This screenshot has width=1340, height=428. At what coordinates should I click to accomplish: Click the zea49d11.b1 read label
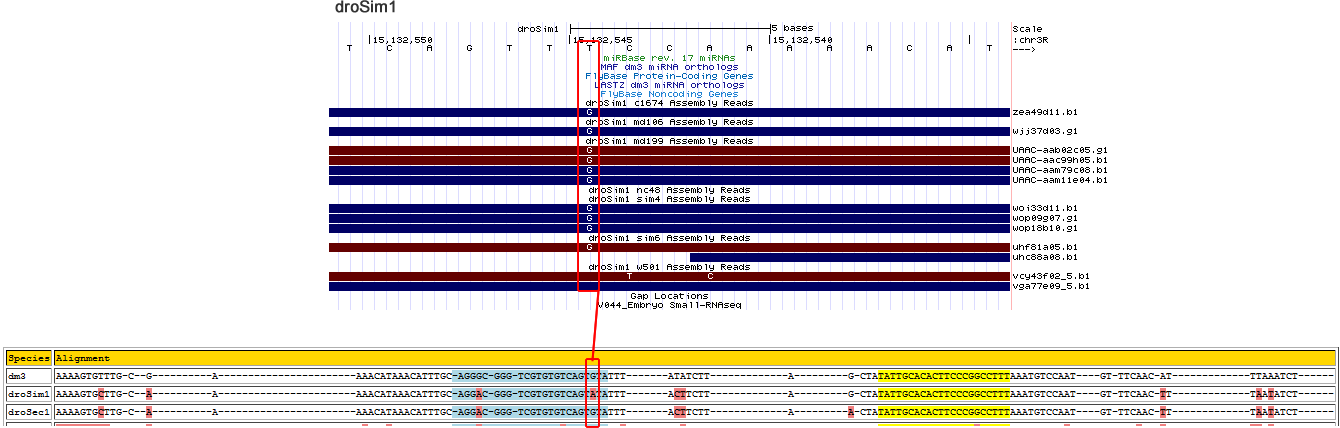point(1044,113)
